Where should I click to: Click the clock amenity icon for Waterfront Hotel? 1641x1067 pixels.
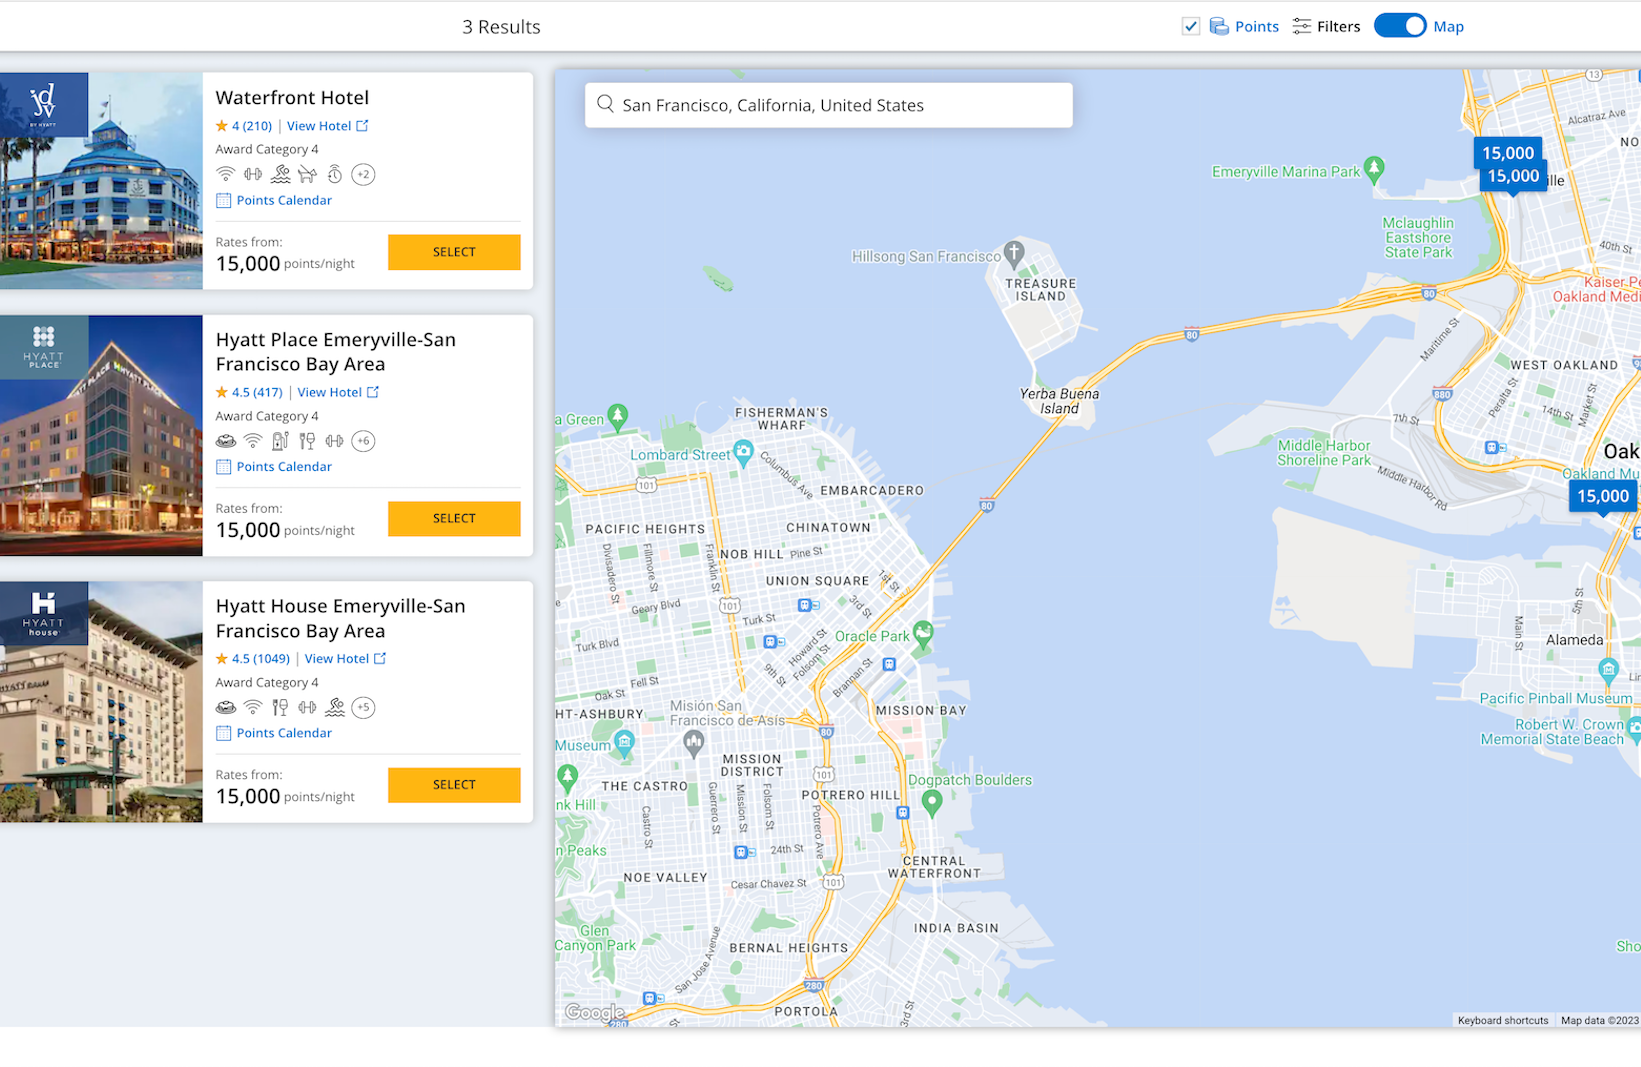(335, 174)
